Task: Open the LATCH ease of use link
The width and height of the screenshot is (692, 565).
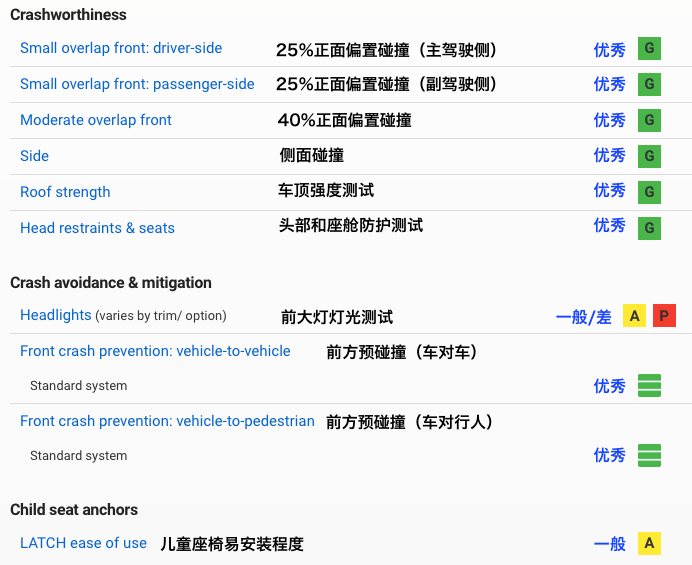Action: 83,543
